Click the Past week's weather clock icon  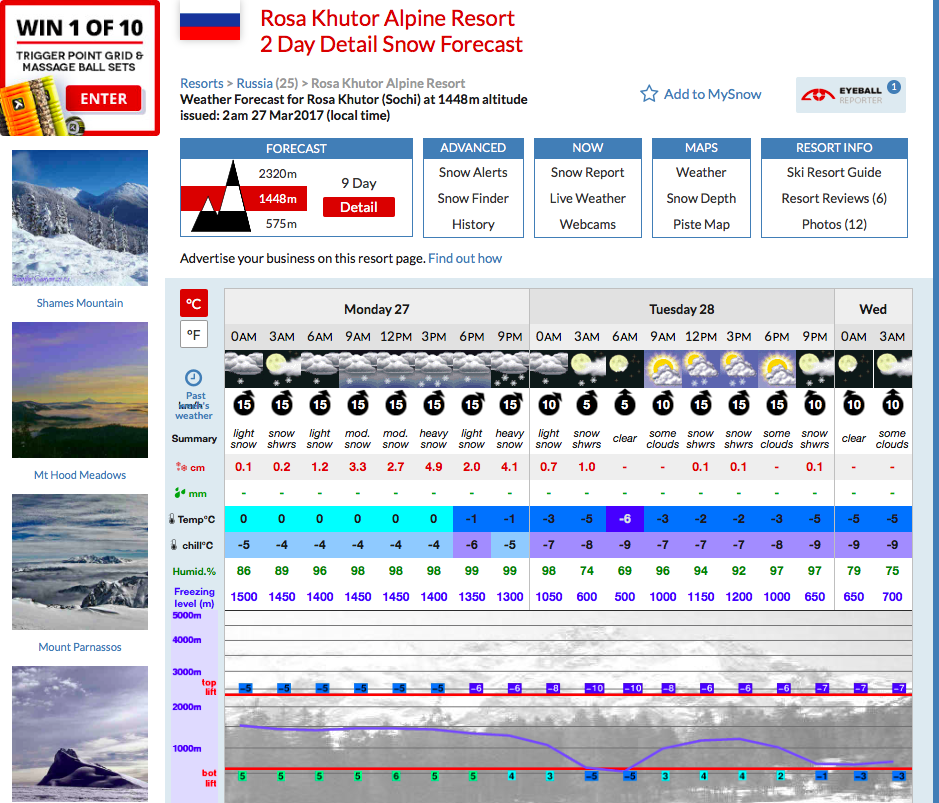(193, 377)
